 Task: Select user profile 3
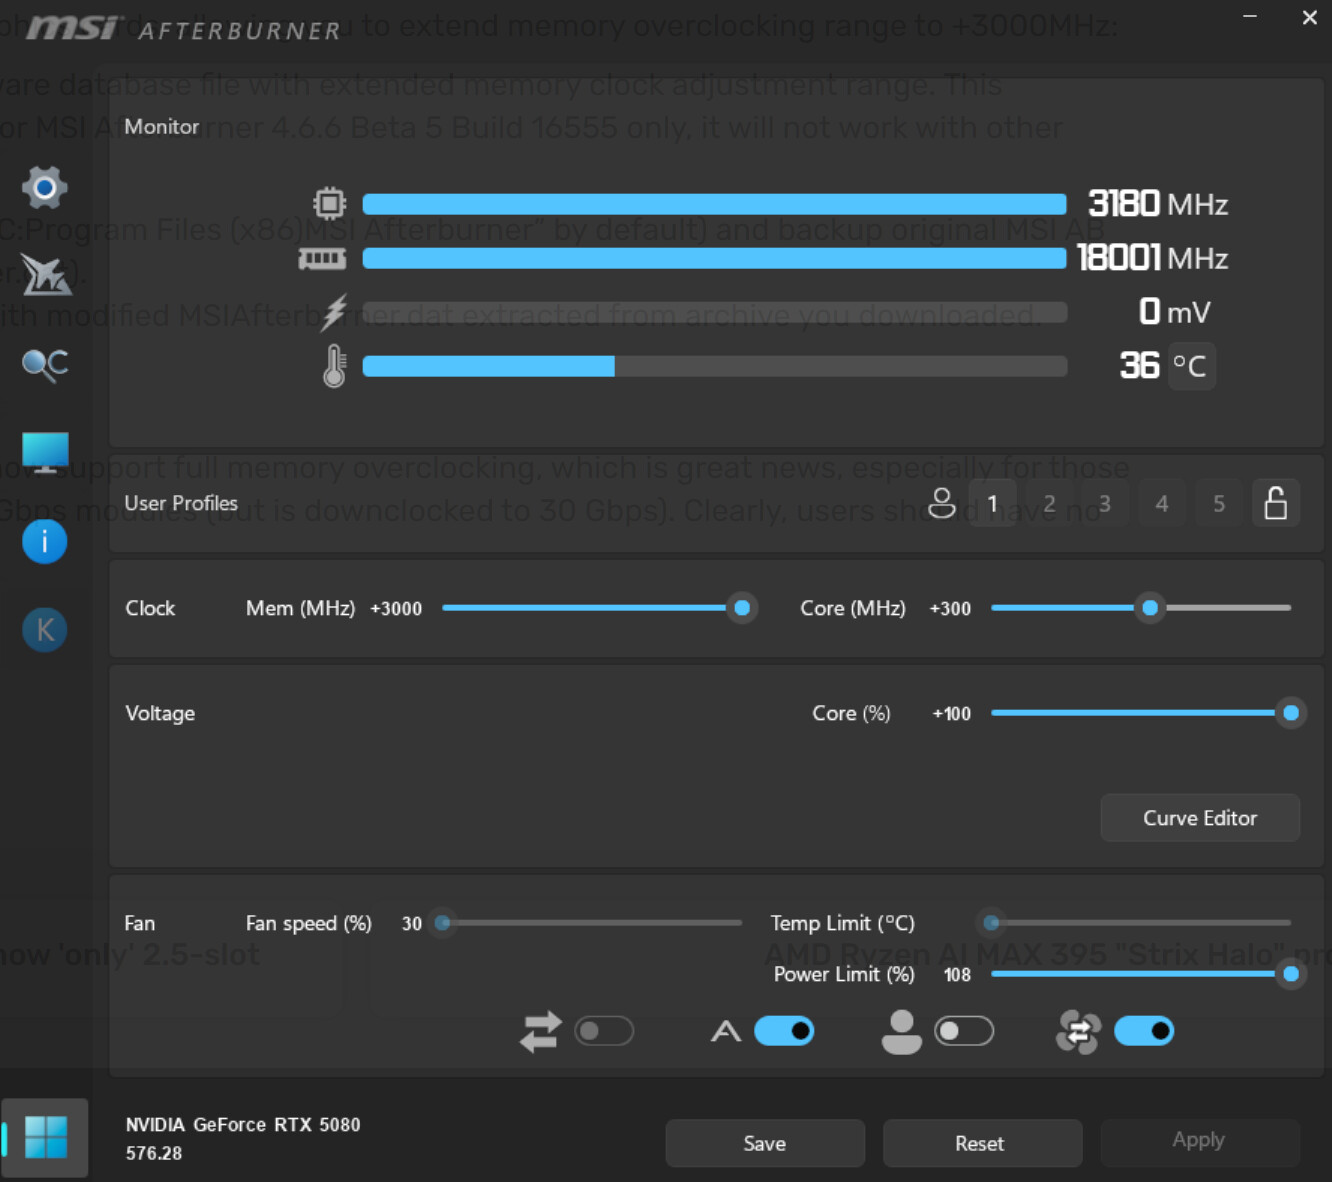[1105, 503]
